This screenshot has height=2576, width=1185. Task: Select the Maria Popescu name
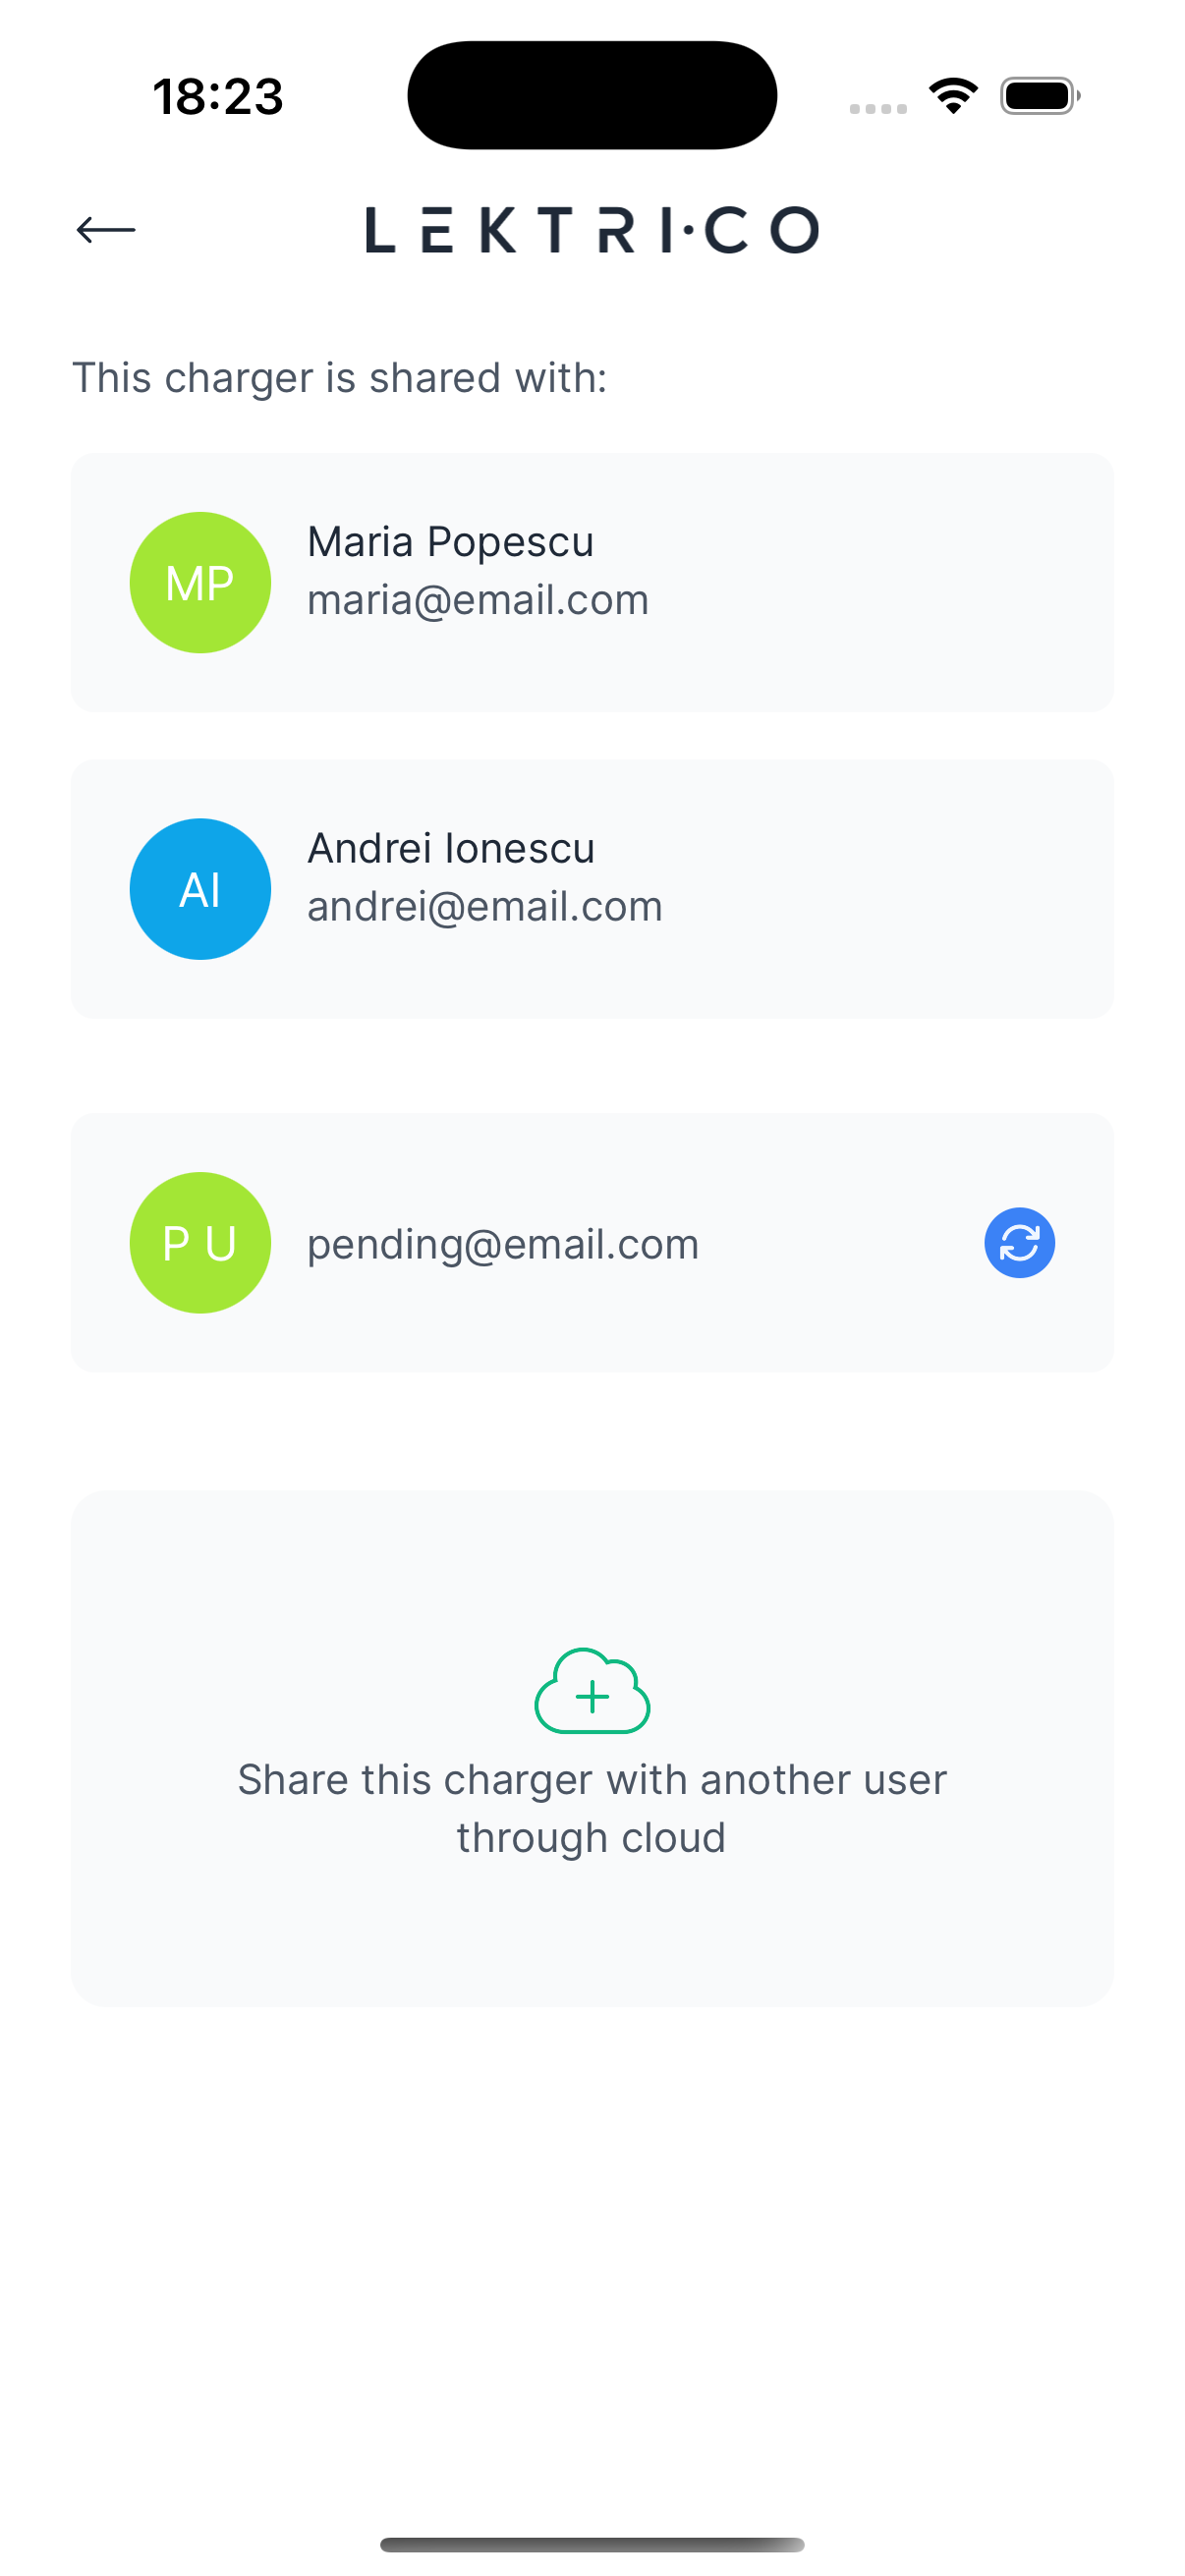pyautogui.click(x=450, y=542)
